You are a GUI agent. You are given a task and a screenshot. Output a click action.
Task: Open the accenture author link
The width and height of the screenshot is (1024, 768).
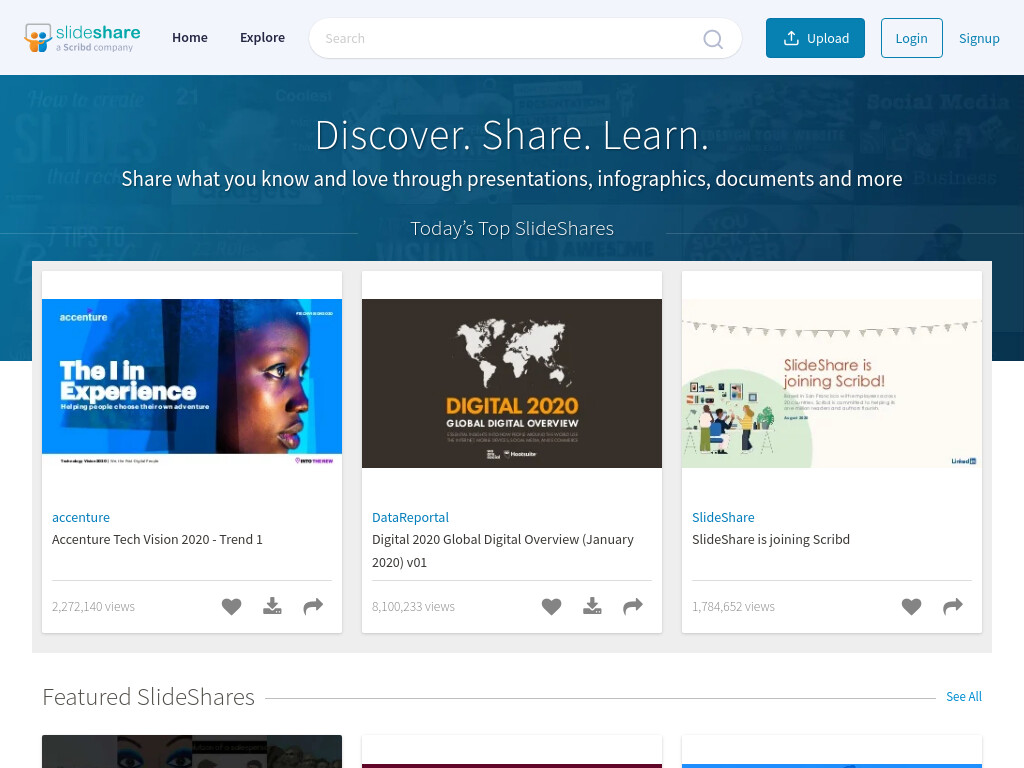pos(81,517)
